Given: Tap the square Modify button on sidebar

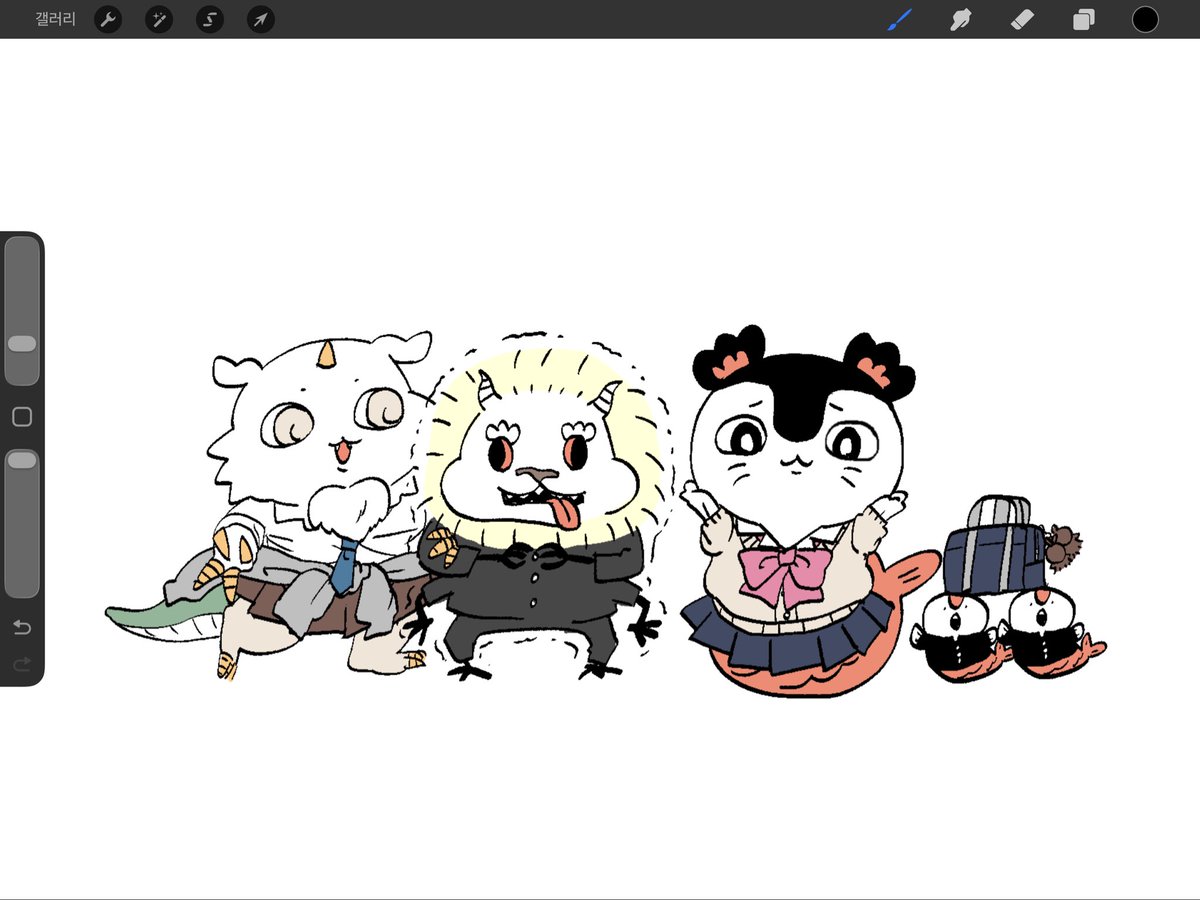Looking at the screenshot, I should pos(22,417).
